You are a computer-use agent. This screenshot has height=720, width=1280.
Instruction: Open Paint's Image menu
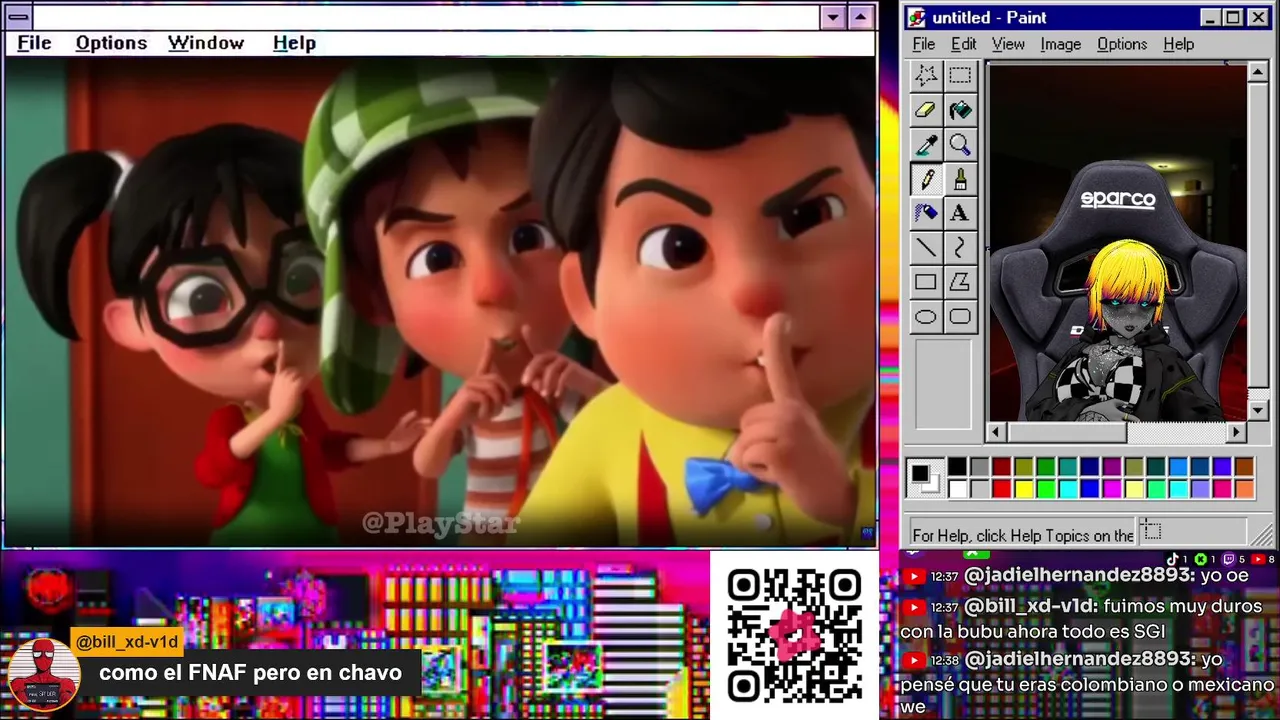pos(1060,44)
